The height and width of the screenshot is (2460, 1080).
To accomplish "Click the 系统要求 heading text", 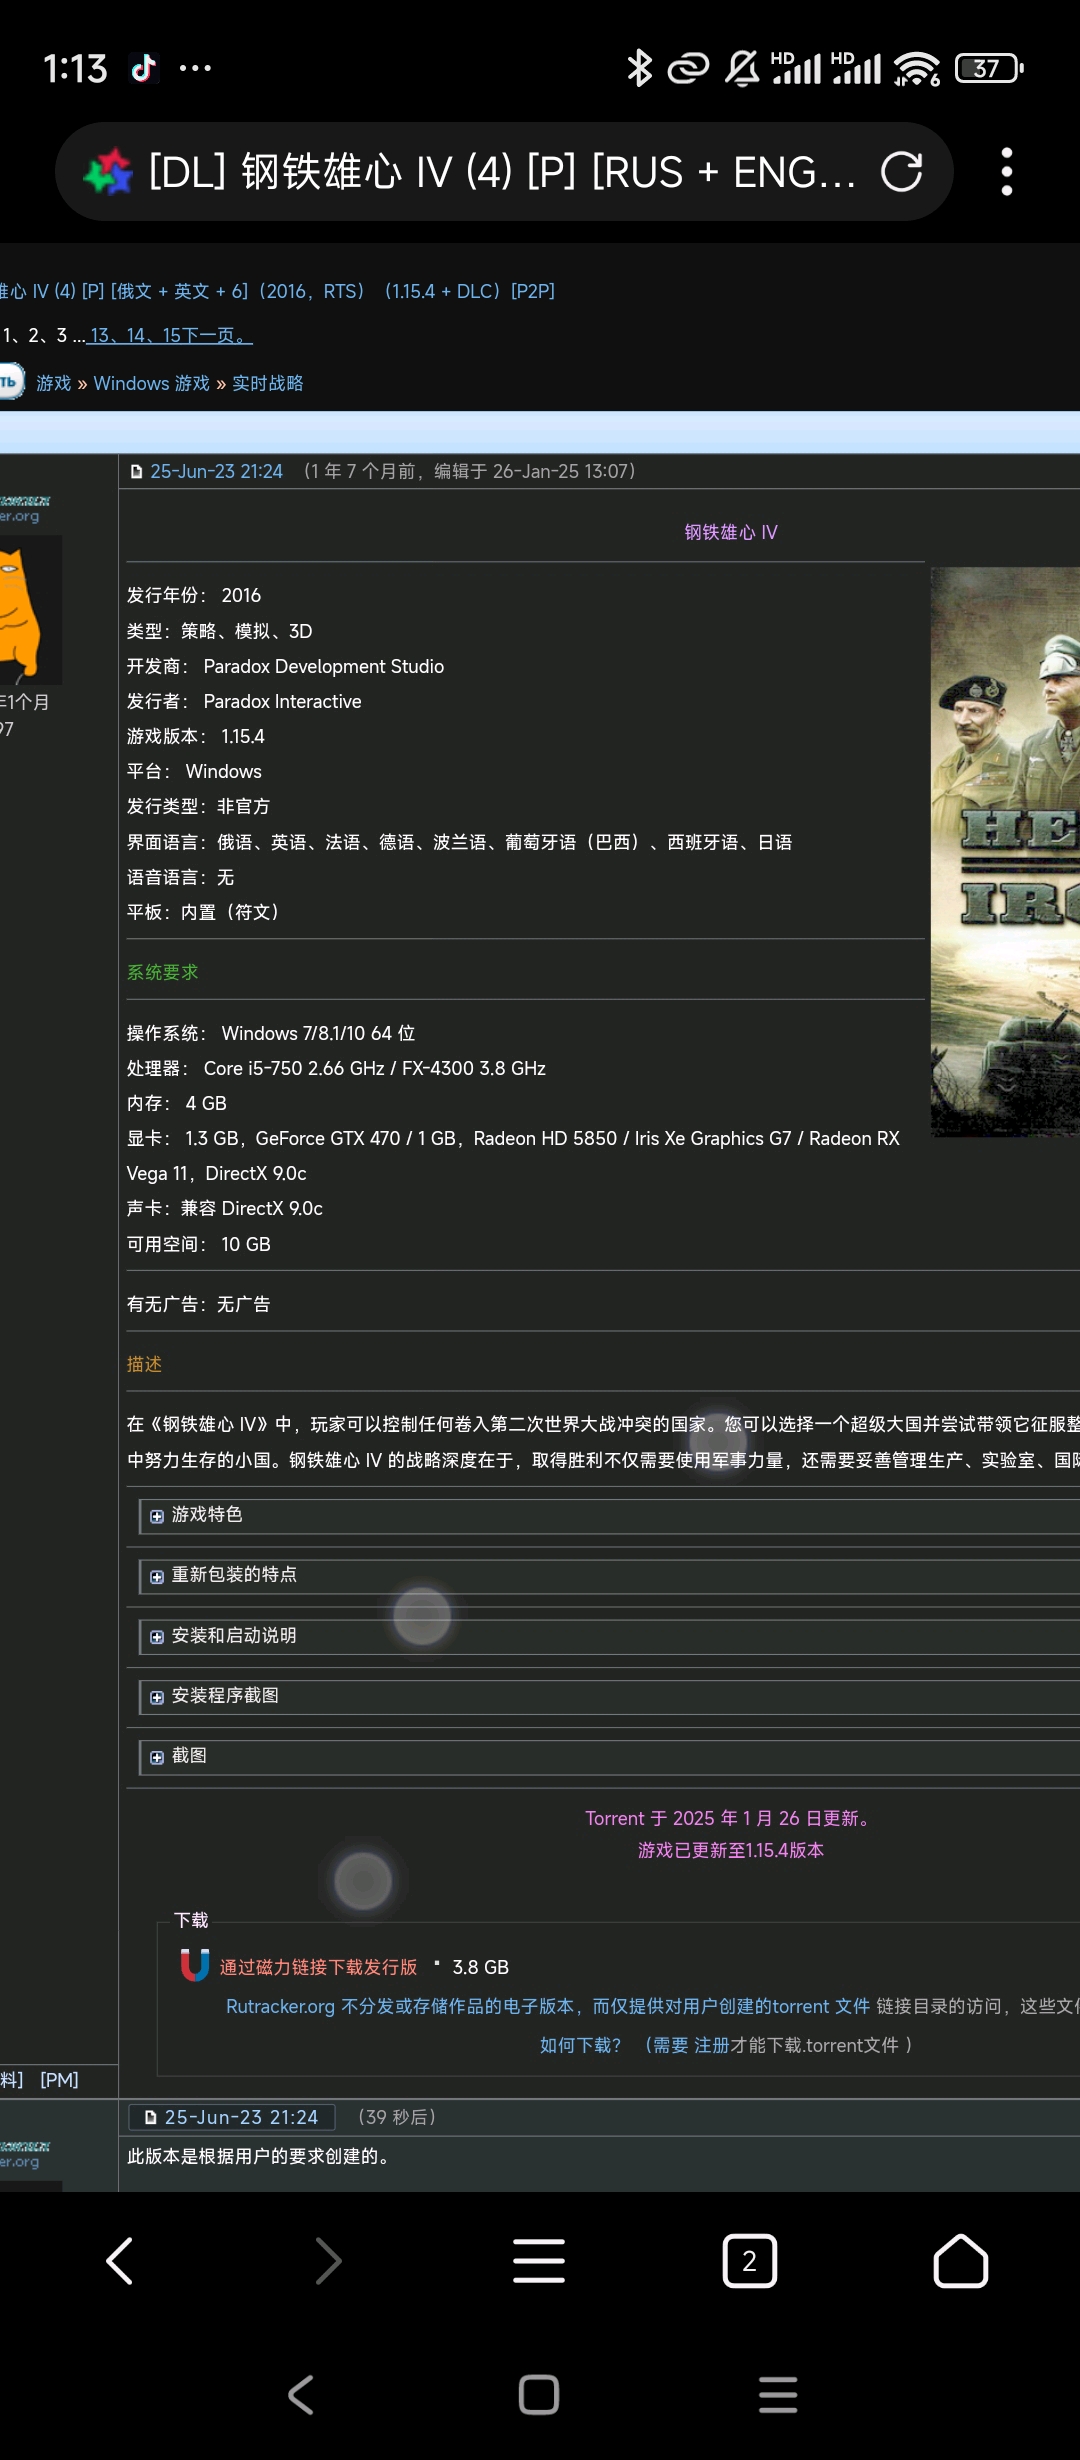I will tap(163, 973).
